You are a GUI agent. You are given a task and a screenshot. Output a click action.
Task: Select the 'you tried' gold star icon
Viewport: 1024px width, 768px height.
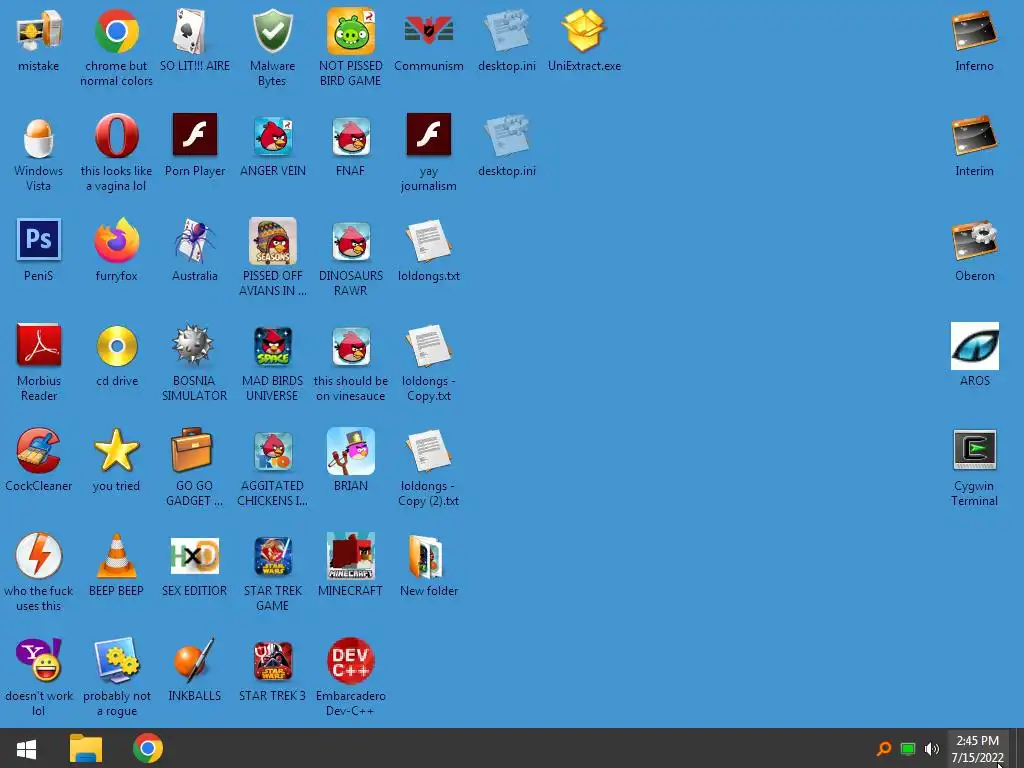[116, 451]
